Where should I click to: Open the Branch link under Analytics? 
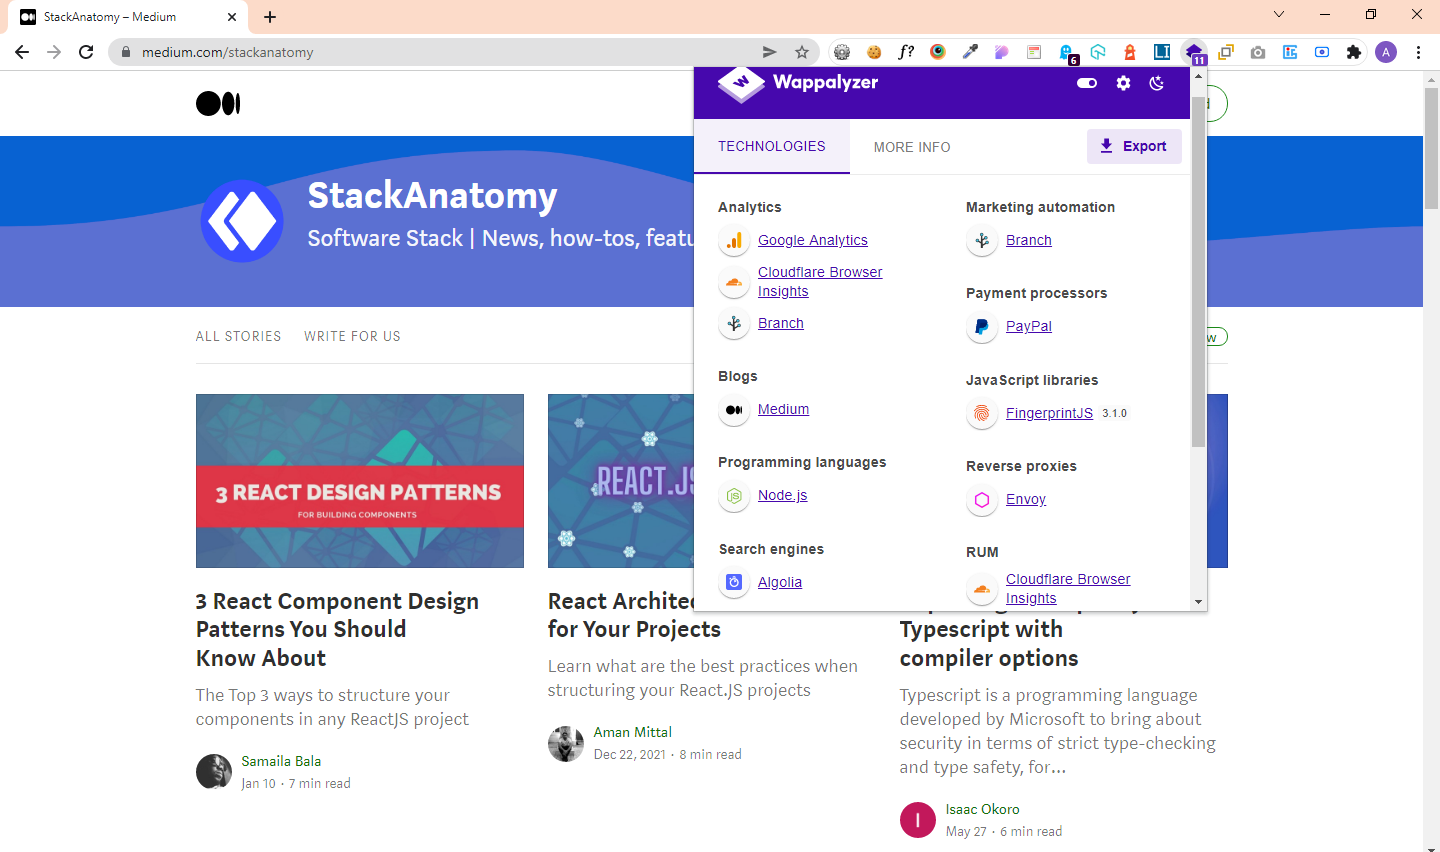tap(781, 323)
